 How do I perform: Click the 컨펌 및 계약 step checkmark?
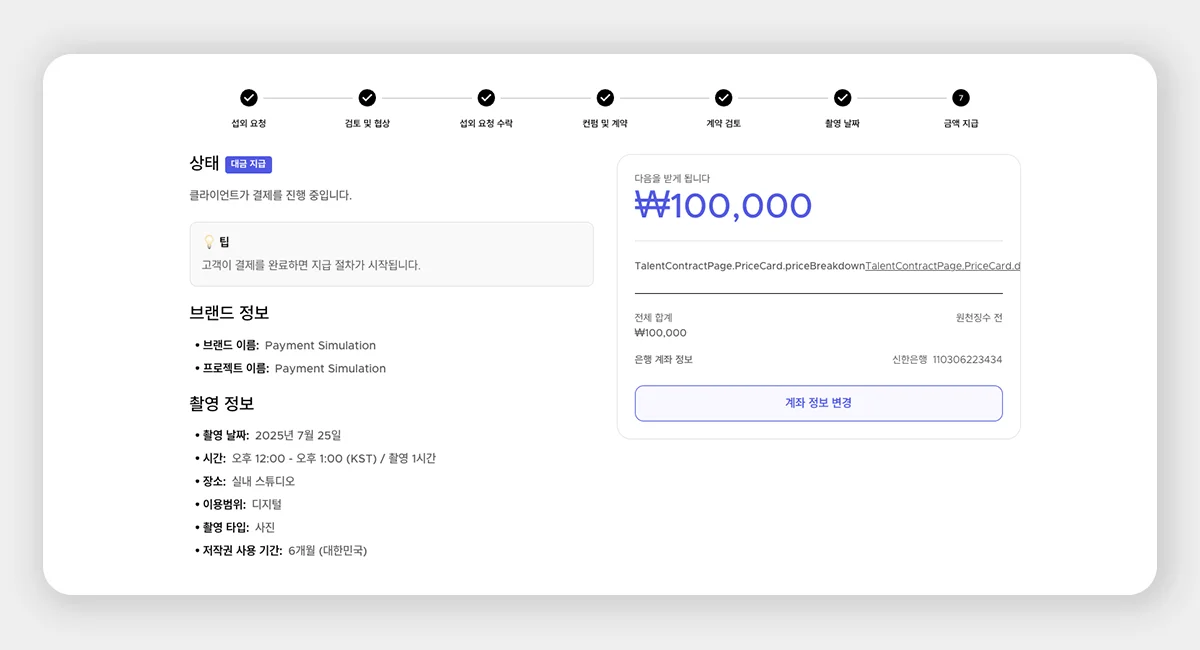click(605, 98)
